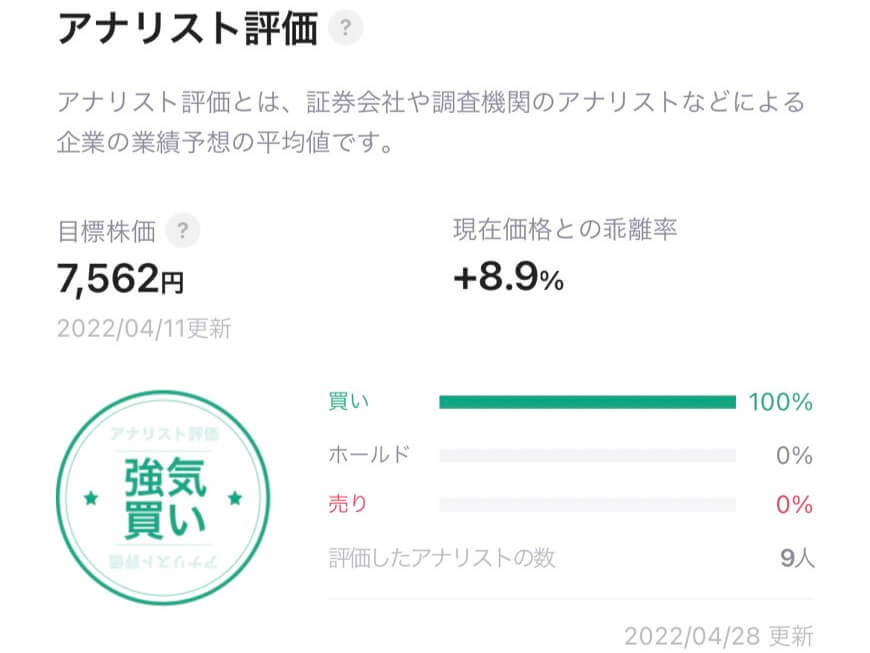This screenshot has width=870, height=653.
Task: Click the 2022/04/28 更新 date text
Action: [719, 636]
